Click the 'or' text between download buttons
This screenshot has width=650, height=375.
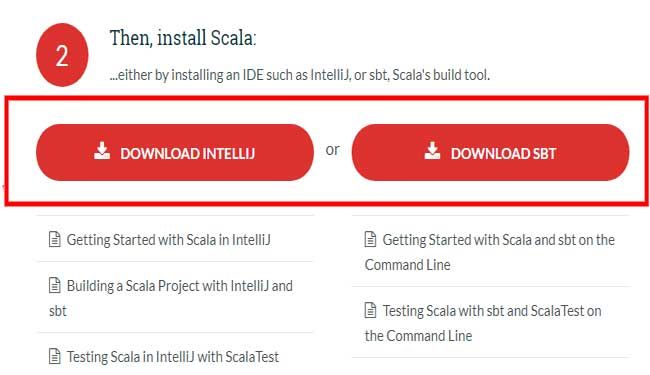[332, 150]
